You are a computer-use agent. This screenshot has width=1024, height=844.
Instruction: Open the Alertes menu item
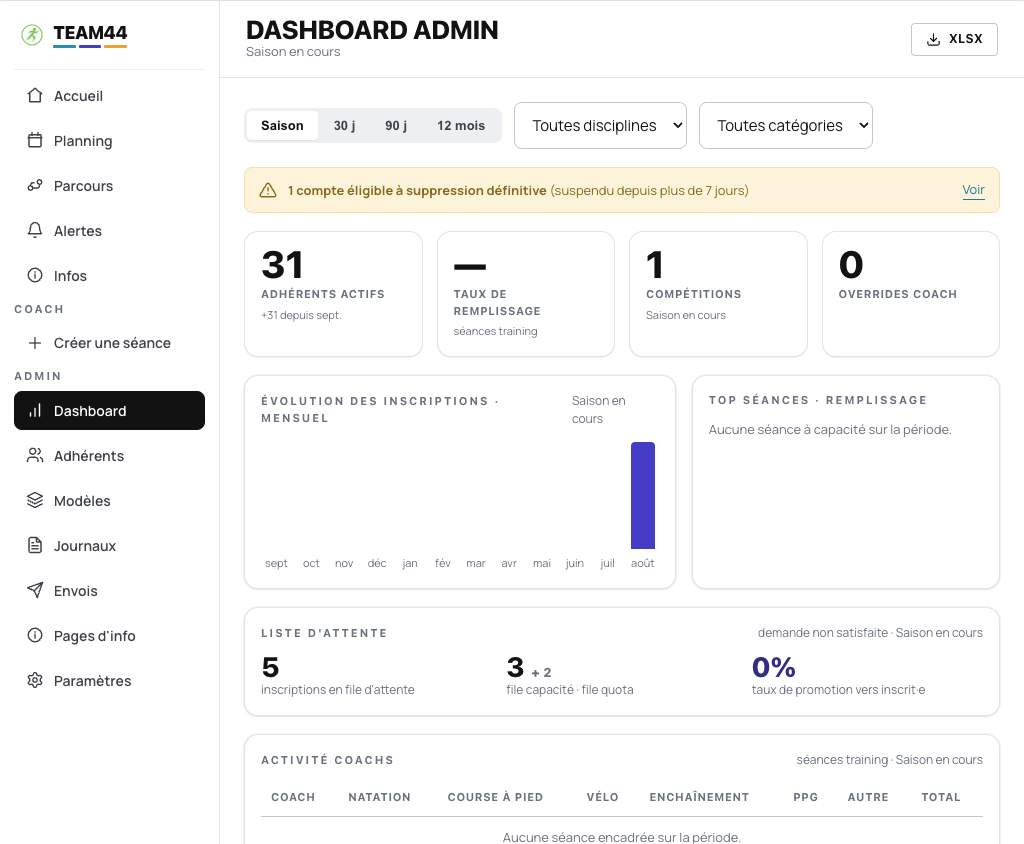[110, 231]
